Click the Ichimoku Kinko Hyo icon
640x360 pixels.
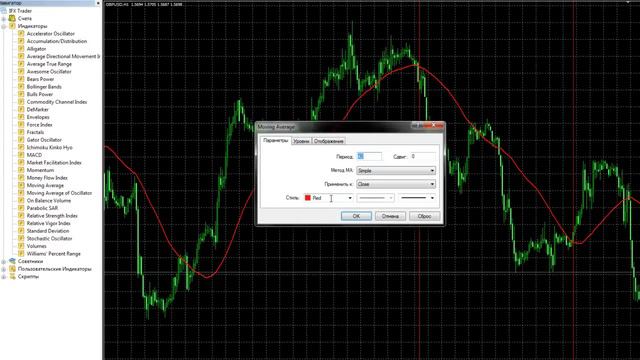tap(21, 147)
